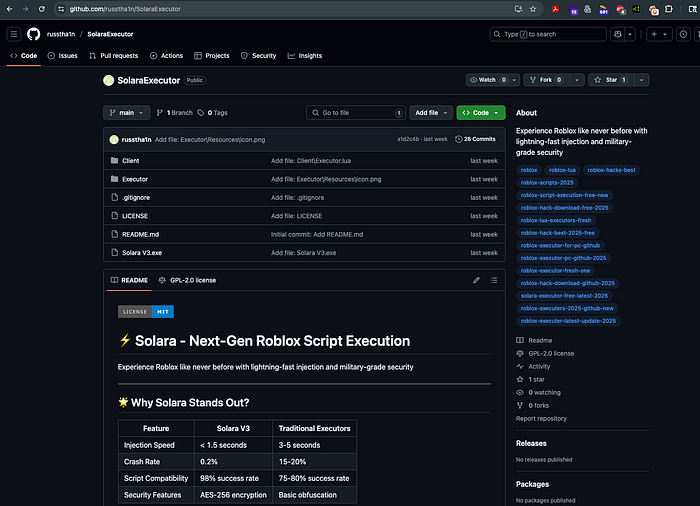Image resolution: width=700 pixels, height=506 pixels.
Task: Click Report repository link
Action: [541, 418]
